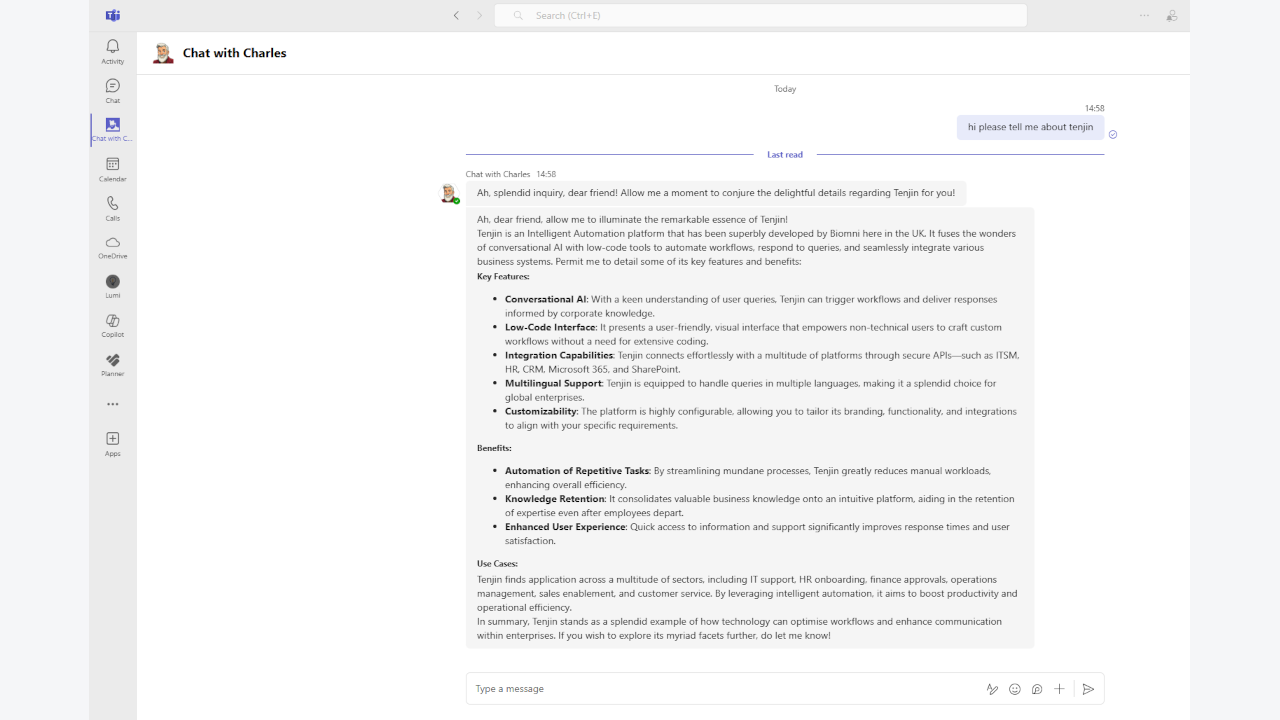Go back with the left arrow
This screenshot has width=1280, height=720.
coord(456,15)
